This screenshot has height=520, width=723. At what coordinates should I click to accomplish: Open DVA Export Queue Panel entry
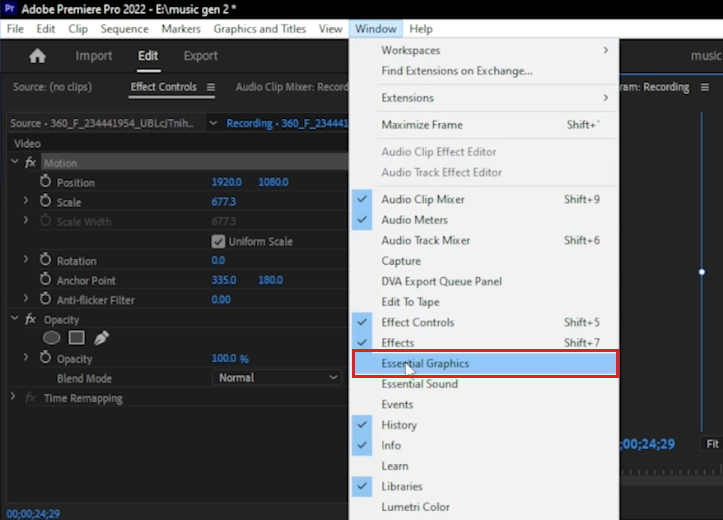click(484, 281)
